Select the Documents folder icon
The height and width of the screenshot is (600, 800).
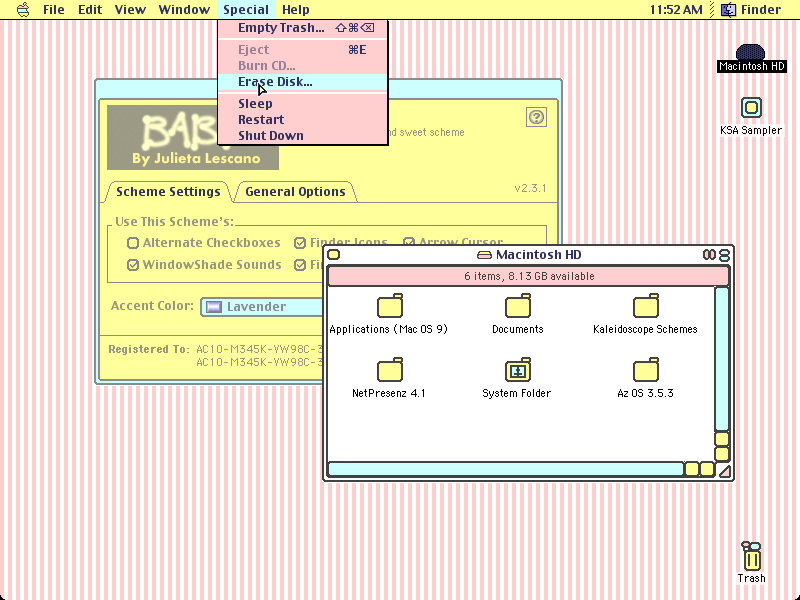tap(518, 306)
